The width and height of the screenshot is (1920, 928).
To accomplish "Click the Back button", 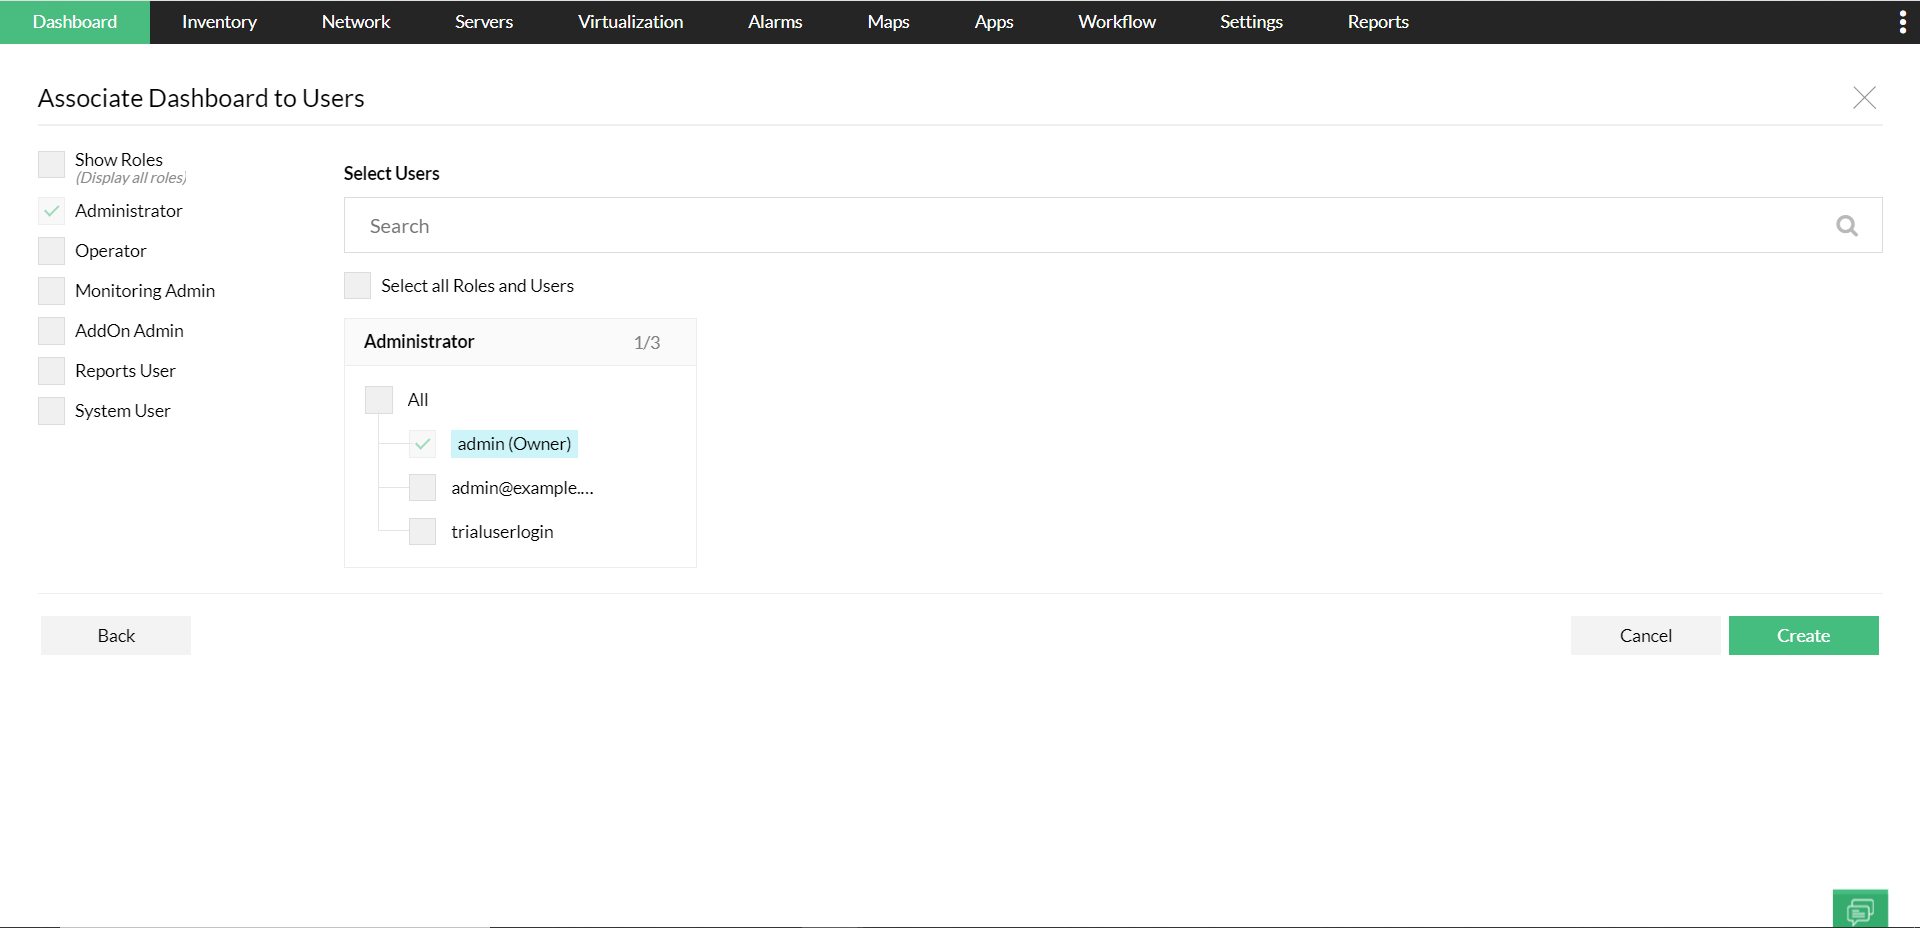I will 116,636.
